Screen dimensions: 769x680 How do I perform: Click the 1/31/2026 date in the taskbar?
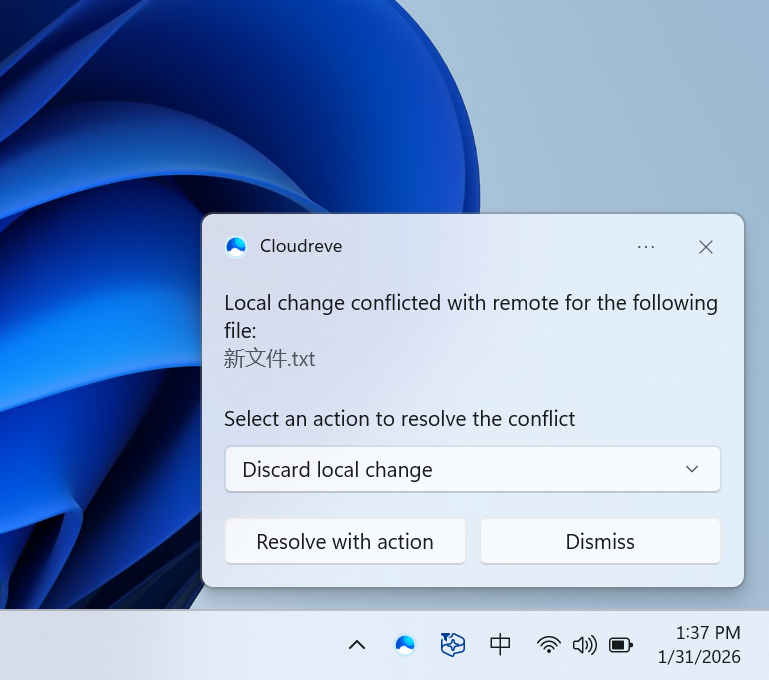point(699,657)
